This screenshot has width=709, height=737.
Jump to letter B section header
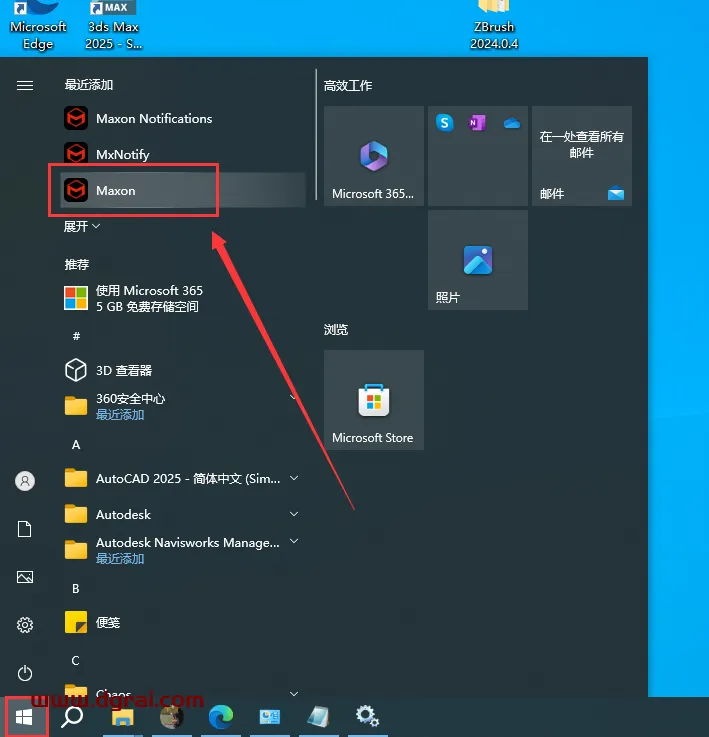(x=76, y=588)
